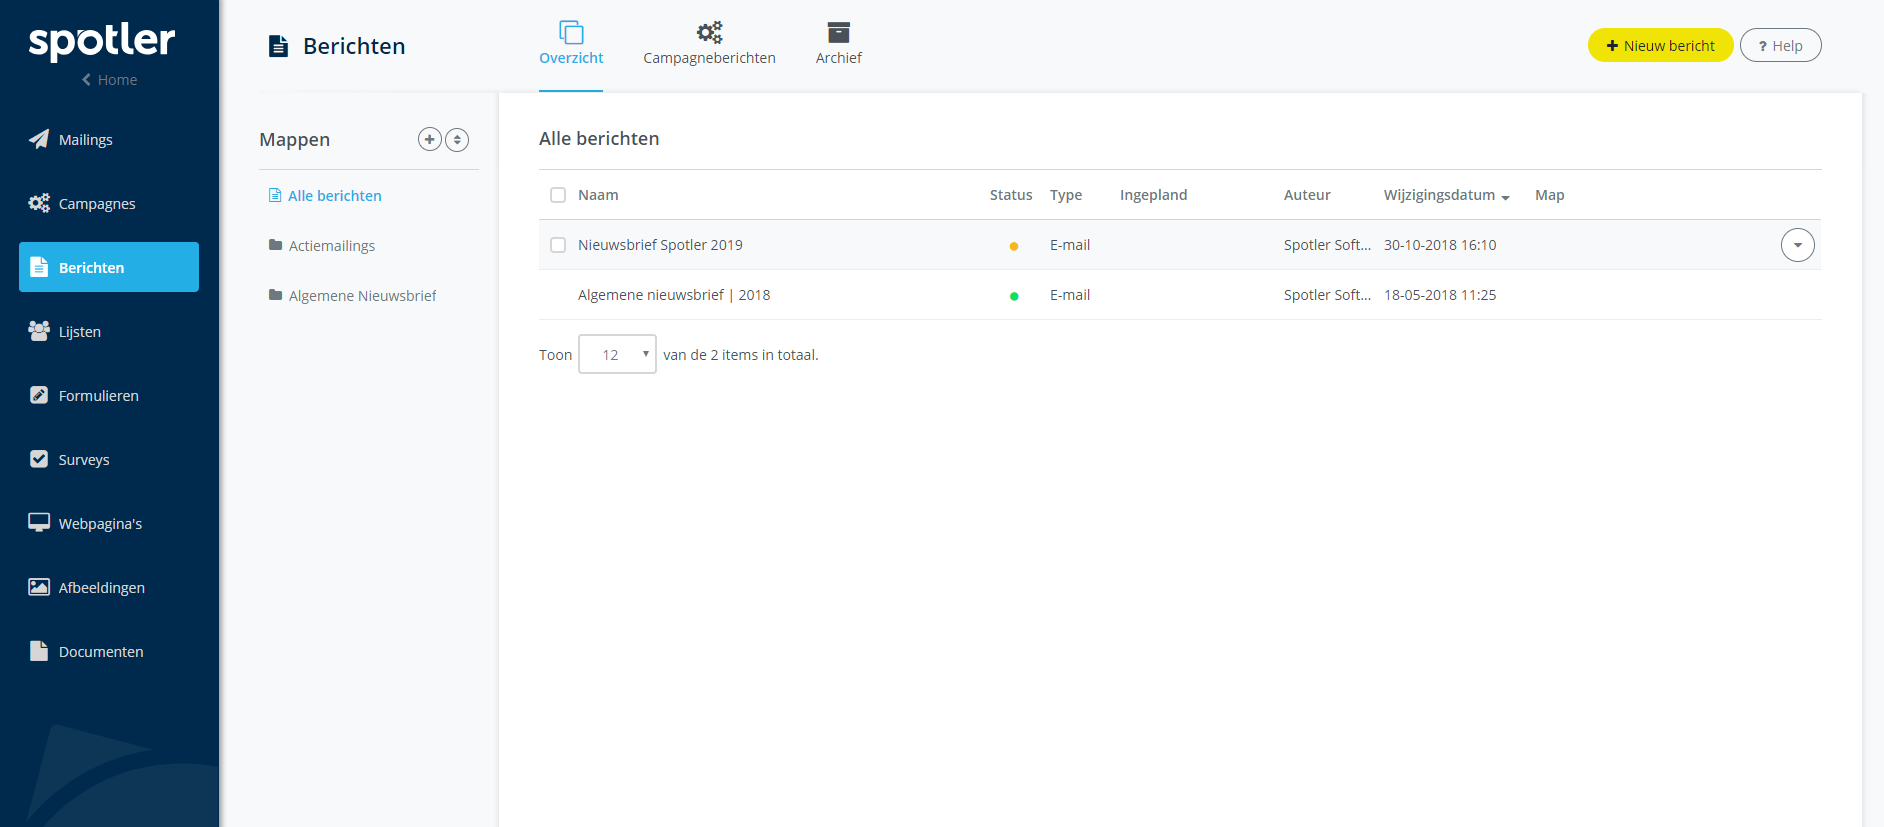Open message Nieuwsbrief Spotler 2019

pyautogui.click(x=660, y=245)
